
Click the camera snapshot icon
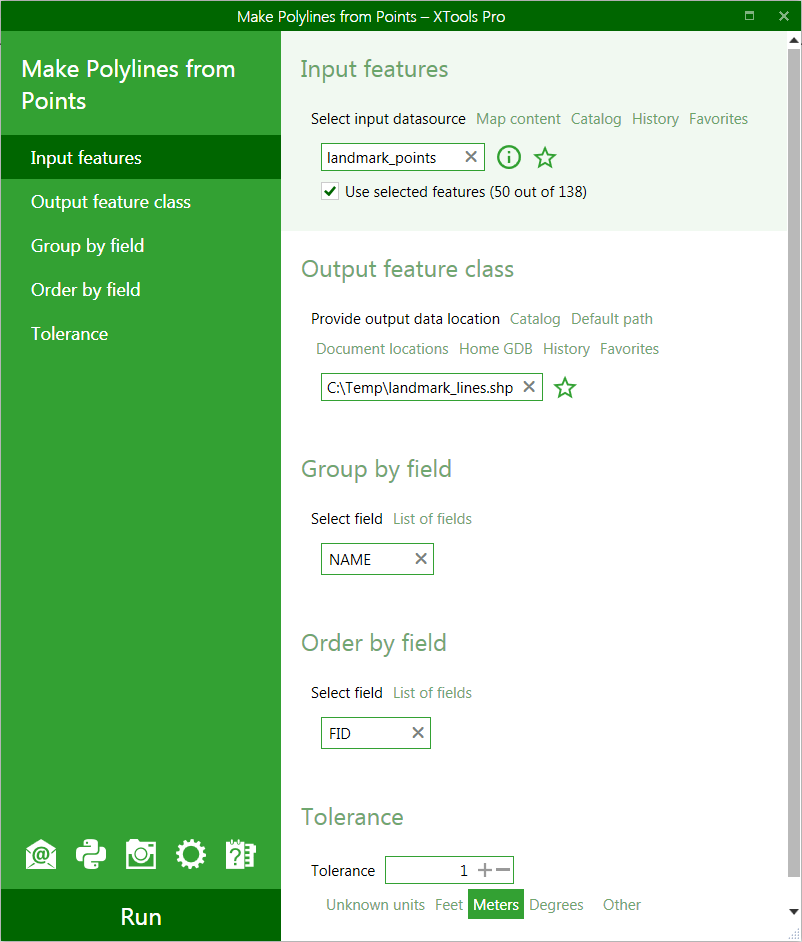coord(141,854)
